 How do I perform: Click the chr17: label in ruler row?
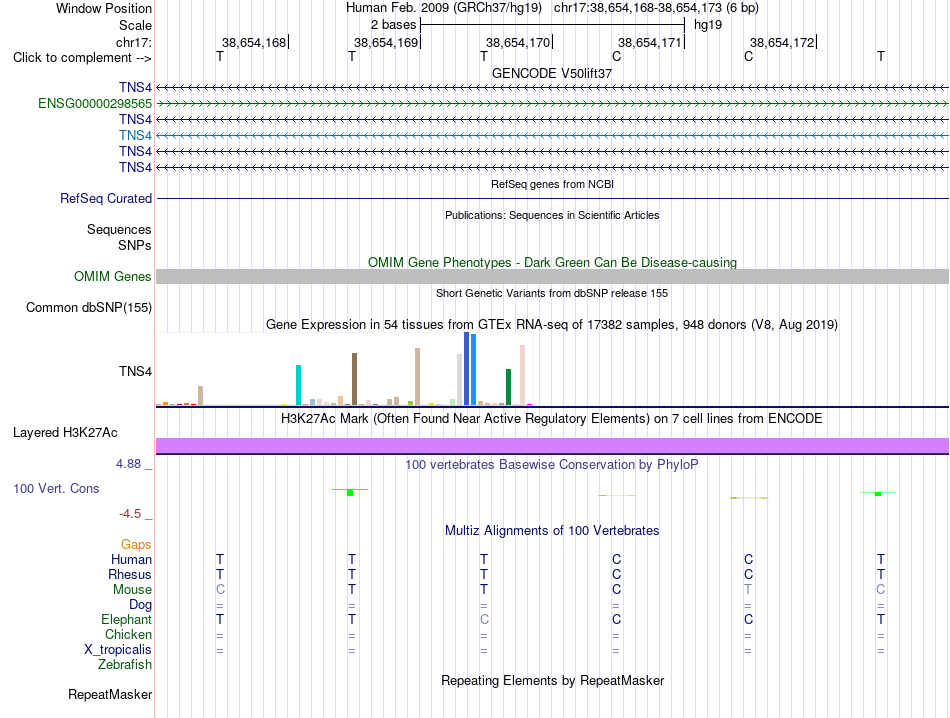click(x=133, y=42)
